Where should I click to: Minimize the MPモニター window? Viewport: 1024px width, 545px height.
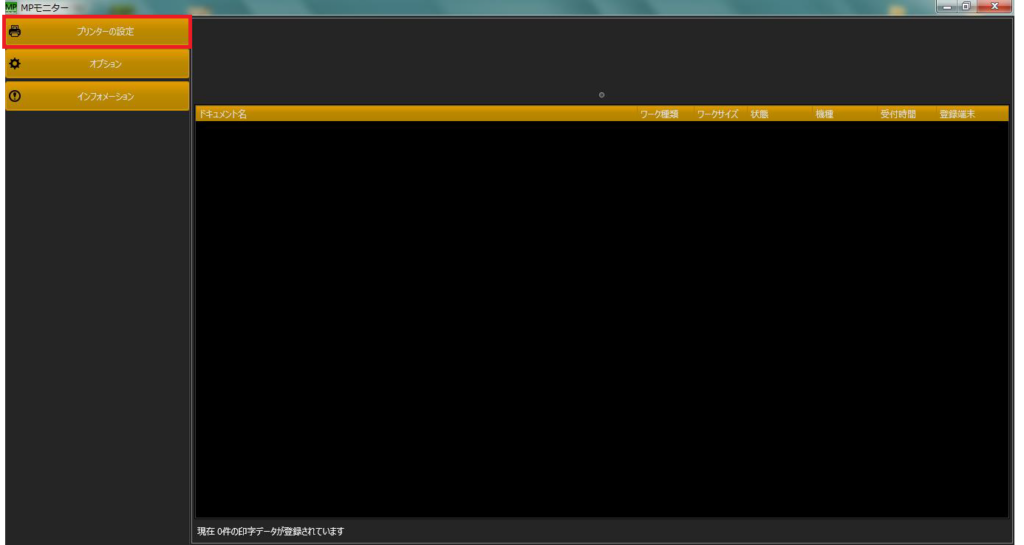coord(947,7)
